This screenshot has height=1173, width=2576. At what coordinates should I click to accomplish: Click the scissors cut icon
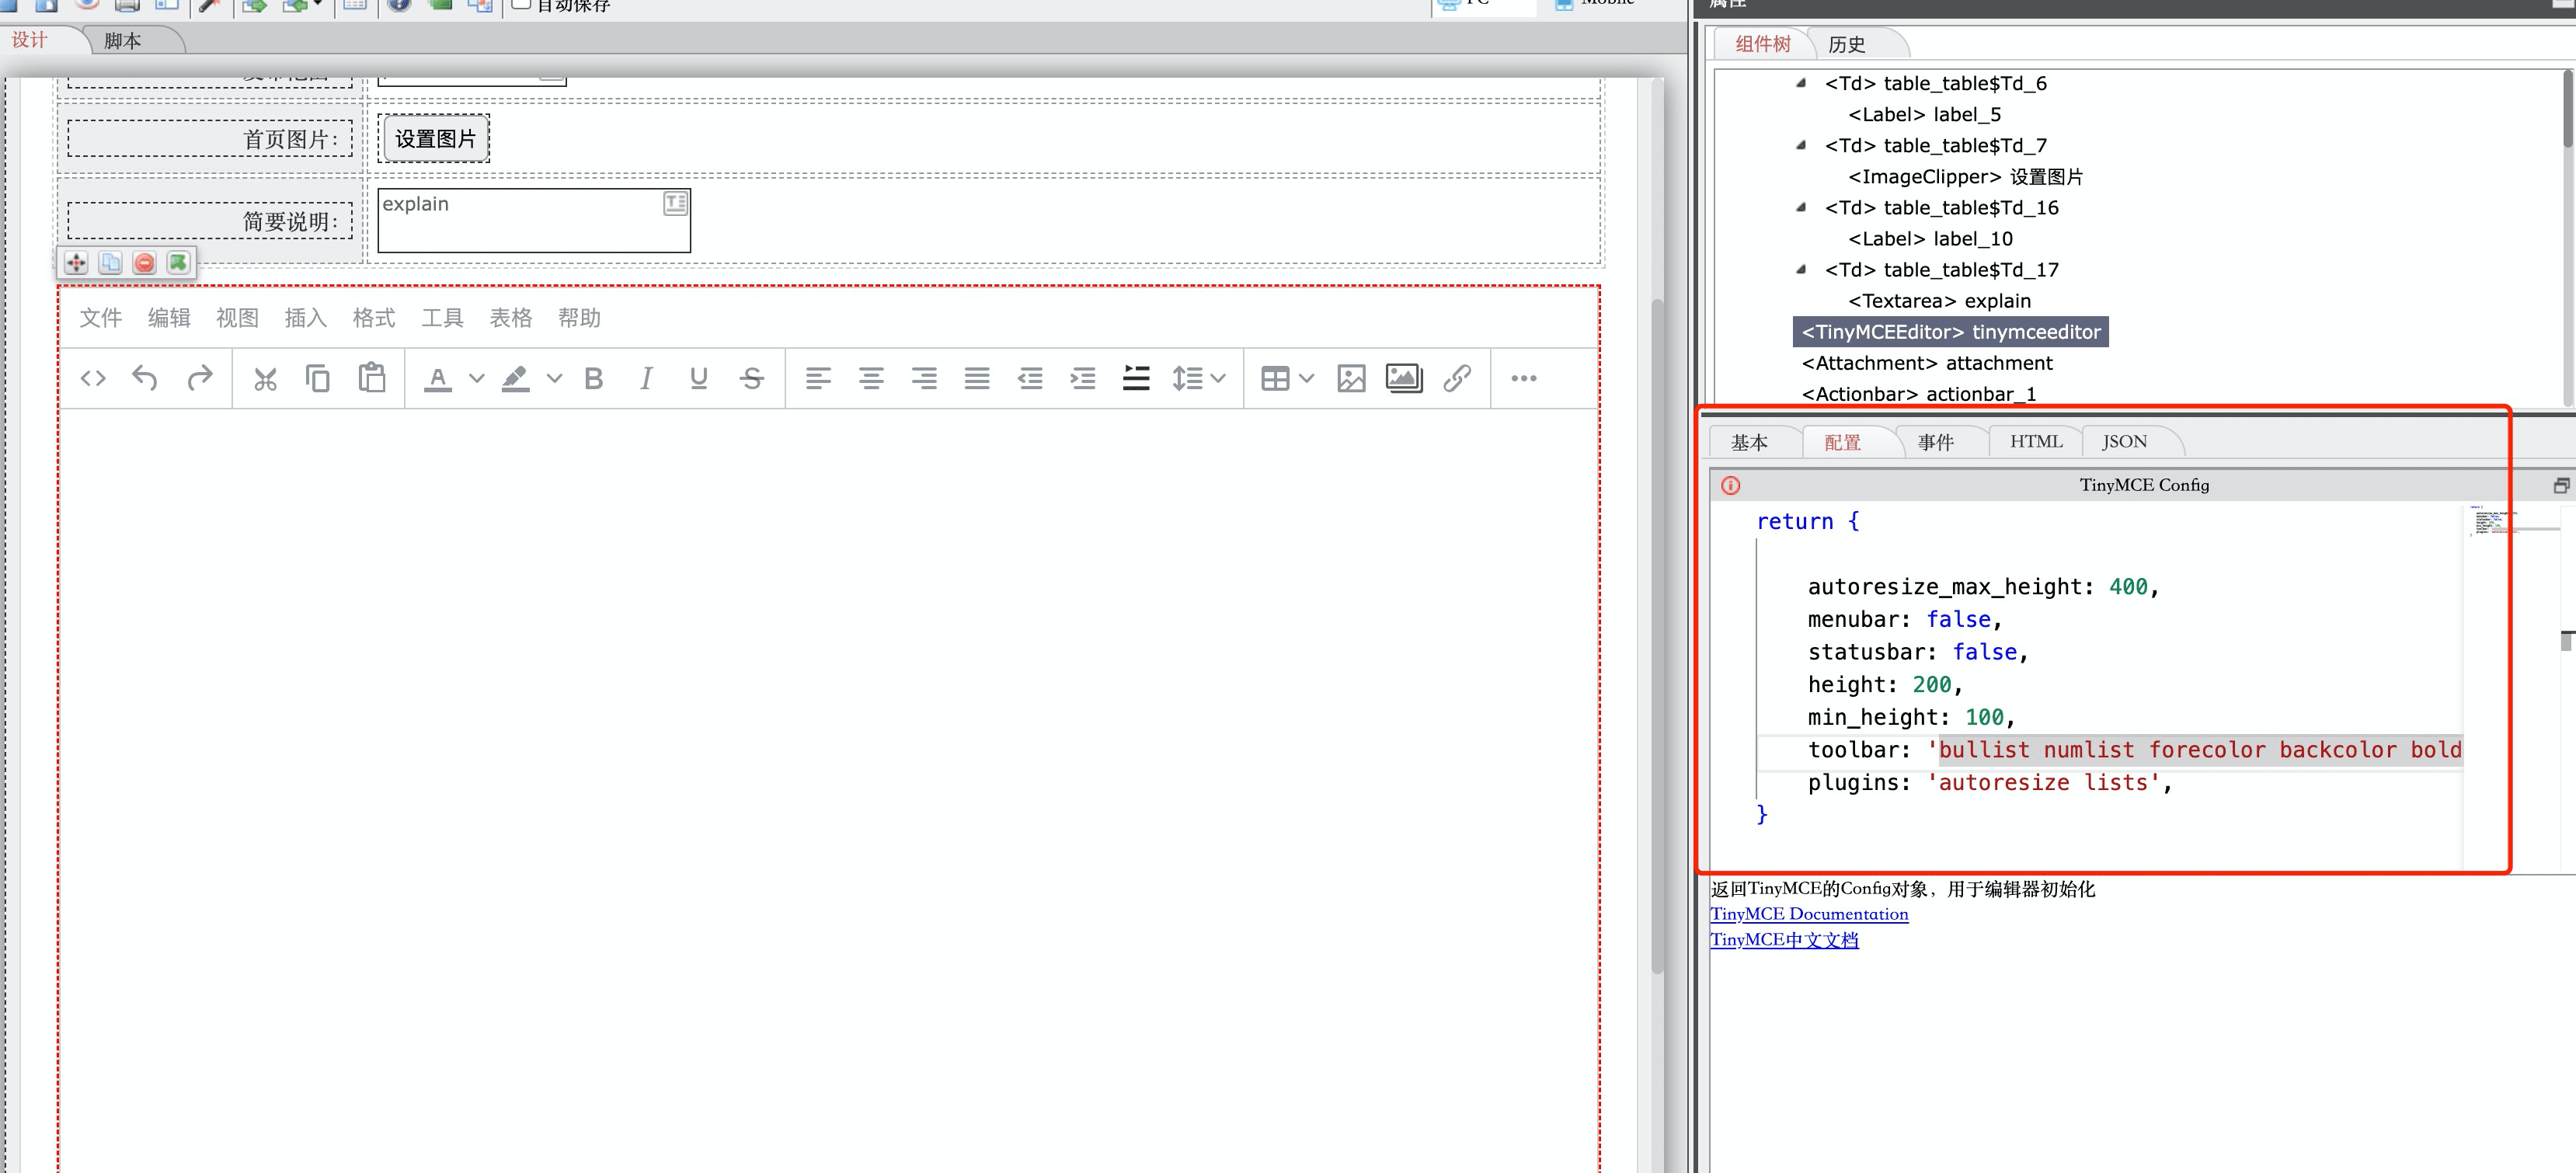[x=265, y=379]
